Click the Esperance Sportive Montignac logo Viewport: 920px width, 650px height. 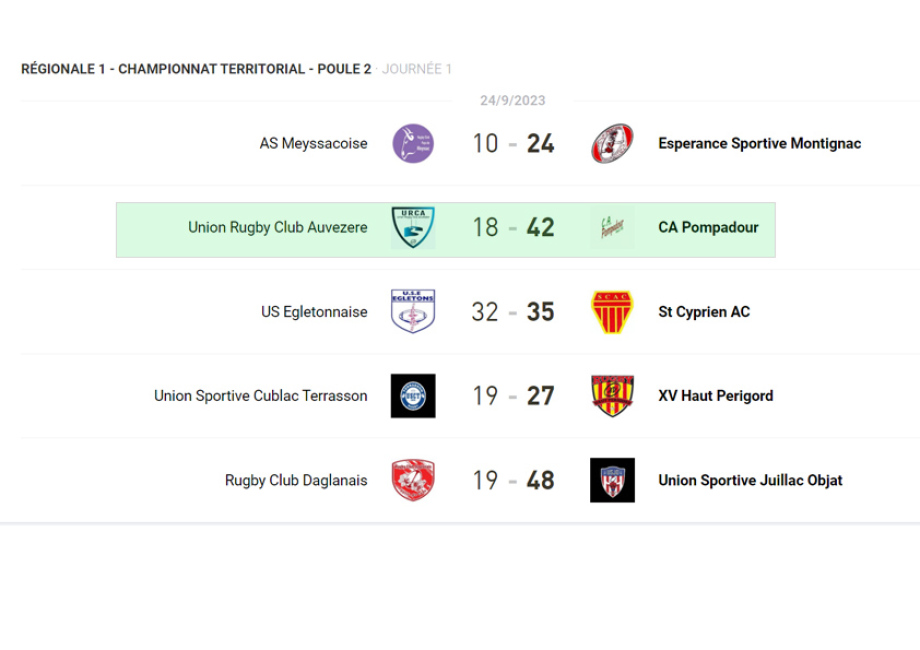click(612, 144)
